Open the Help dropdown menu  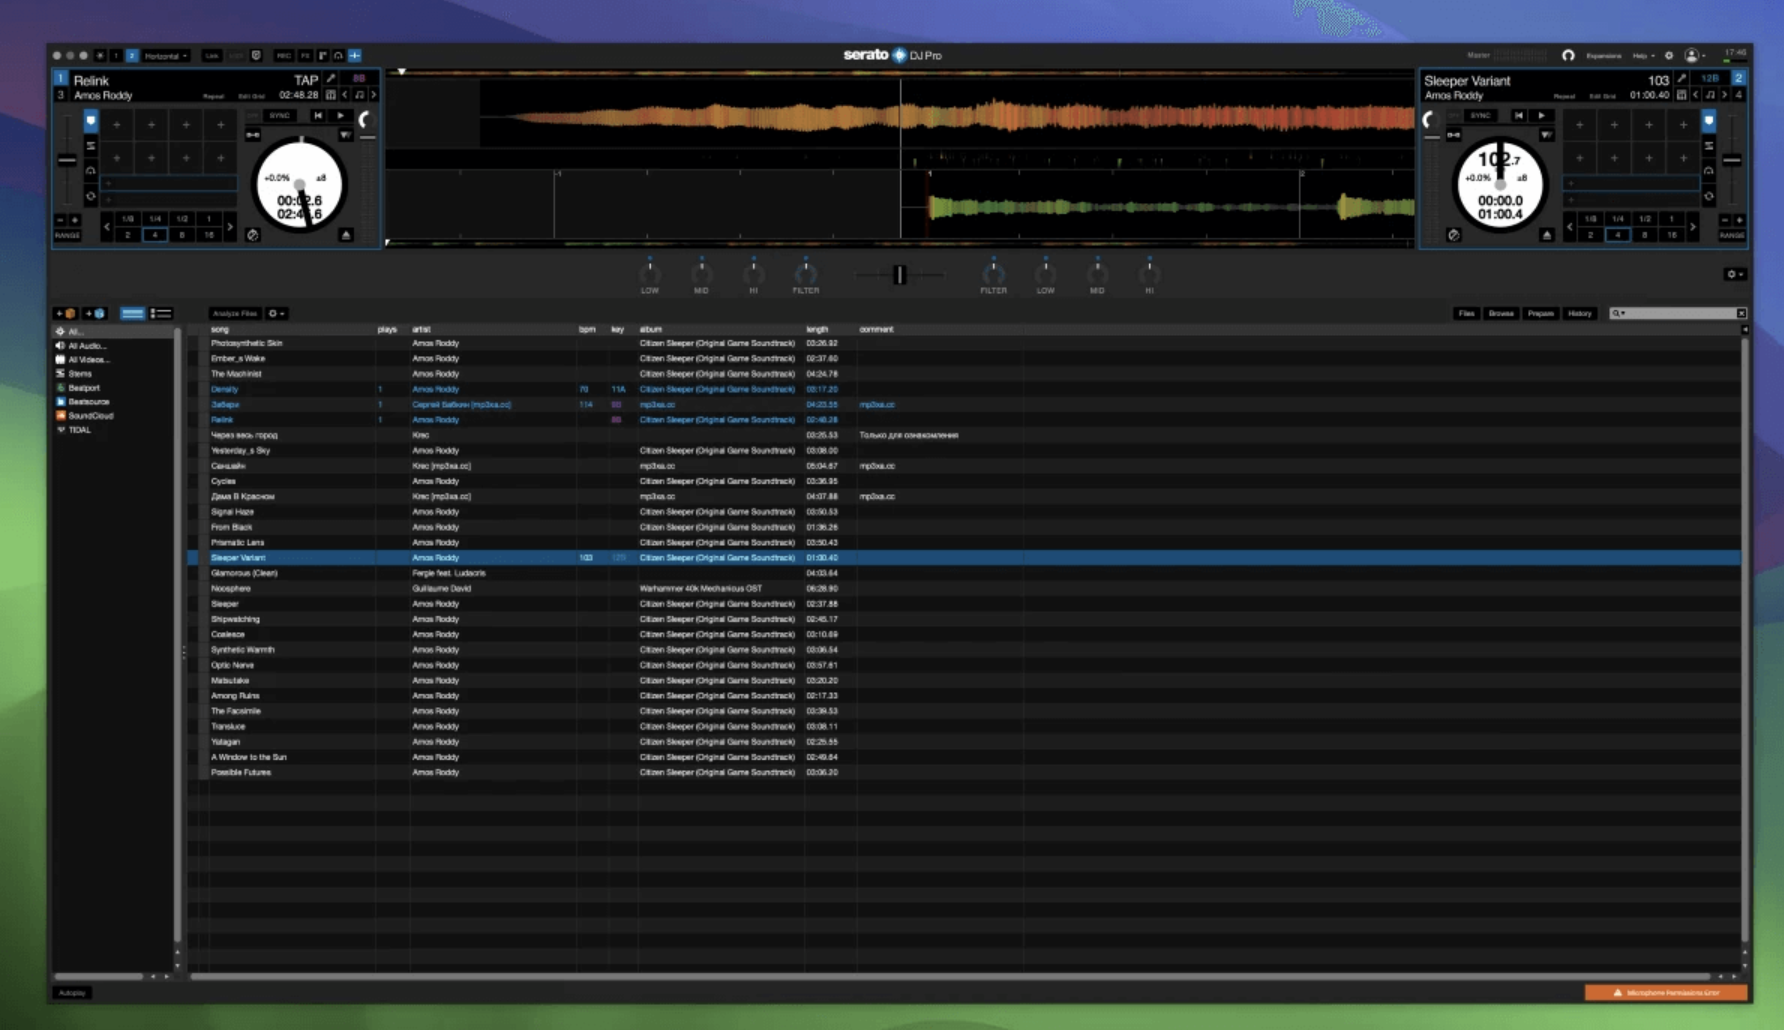point(1644,56)
